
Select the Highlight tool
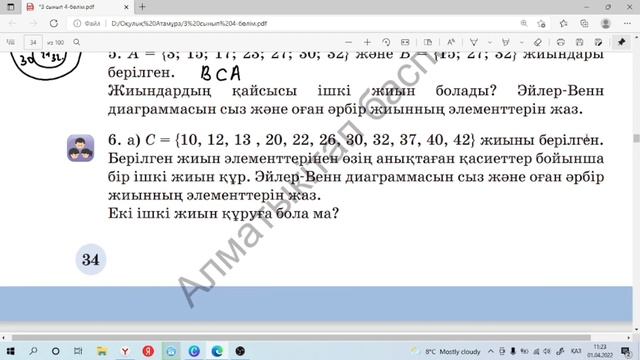tap(506, 42)
